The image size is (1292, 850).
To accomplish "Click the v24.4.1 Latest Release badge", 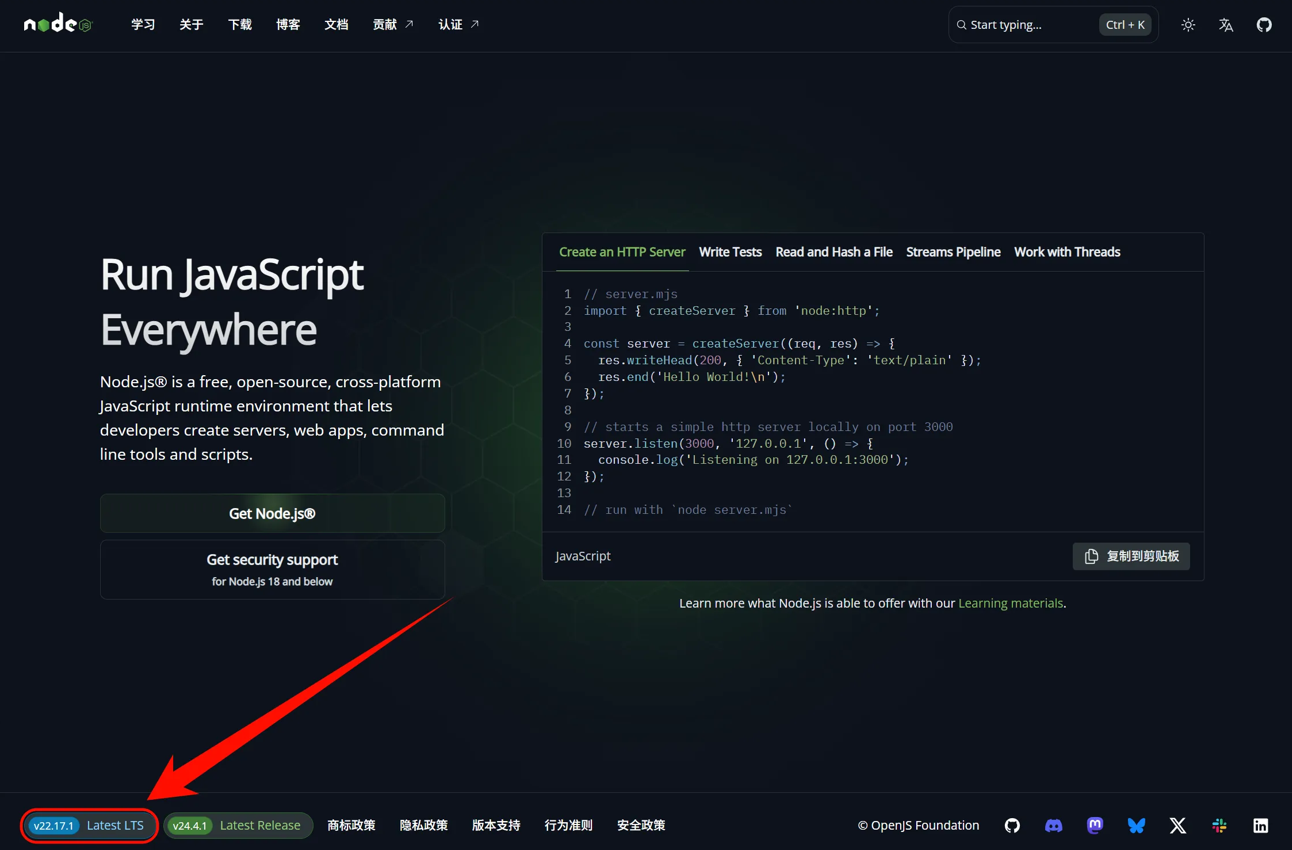I will point(238,825).
